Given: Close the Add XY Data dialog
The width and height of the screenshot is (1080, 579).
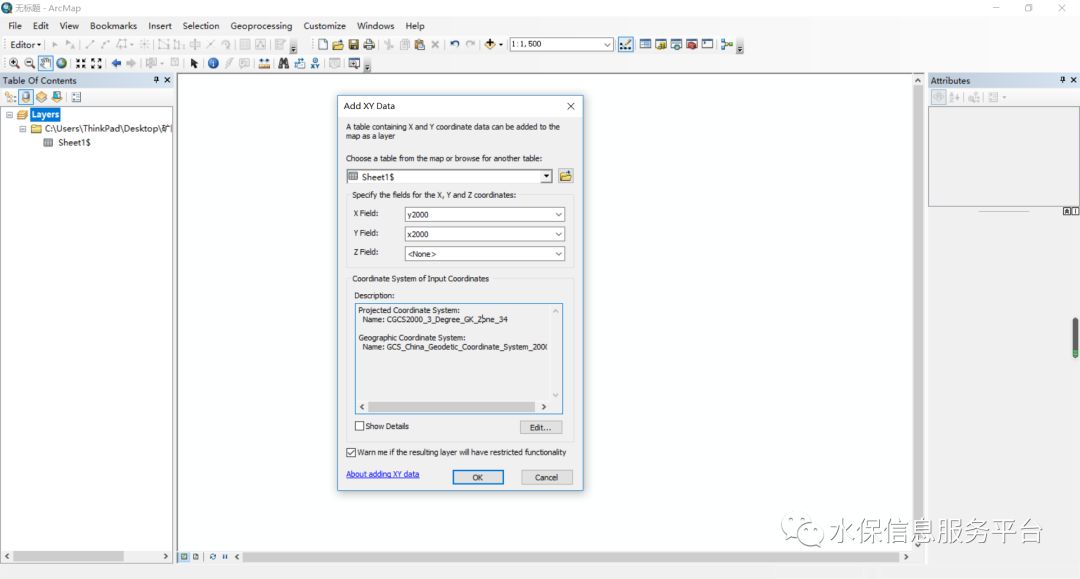Looking at the screenshot, I should (x=570, y=106).
